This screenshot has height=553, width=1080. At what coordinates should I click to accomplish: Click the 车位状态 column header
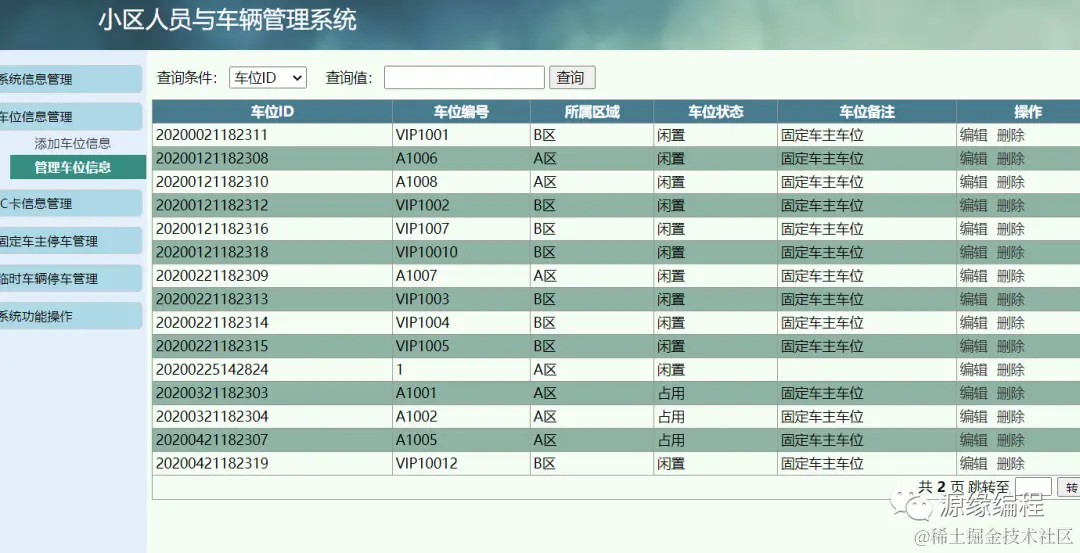pyautogui.click(x=716, y=112)
